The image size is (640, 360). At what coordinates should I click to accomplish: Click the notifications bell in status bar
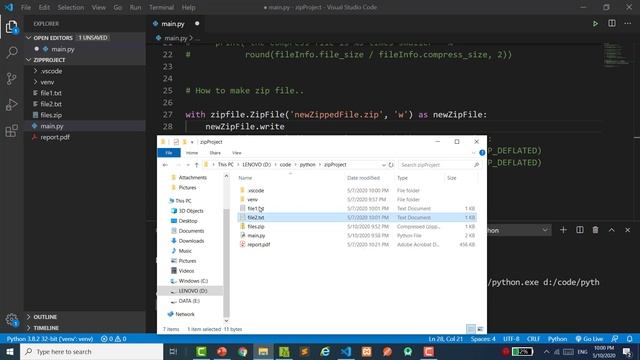[629, 339]
